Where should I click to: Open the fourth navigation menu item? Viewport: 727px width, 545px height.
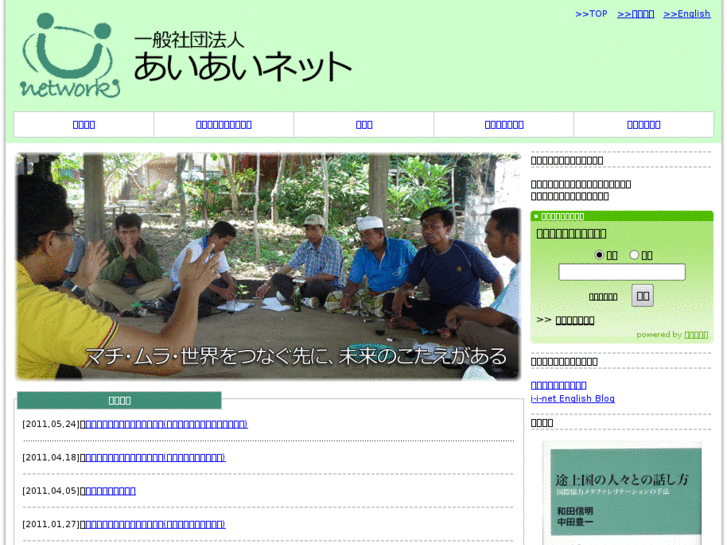click(504, 125)
